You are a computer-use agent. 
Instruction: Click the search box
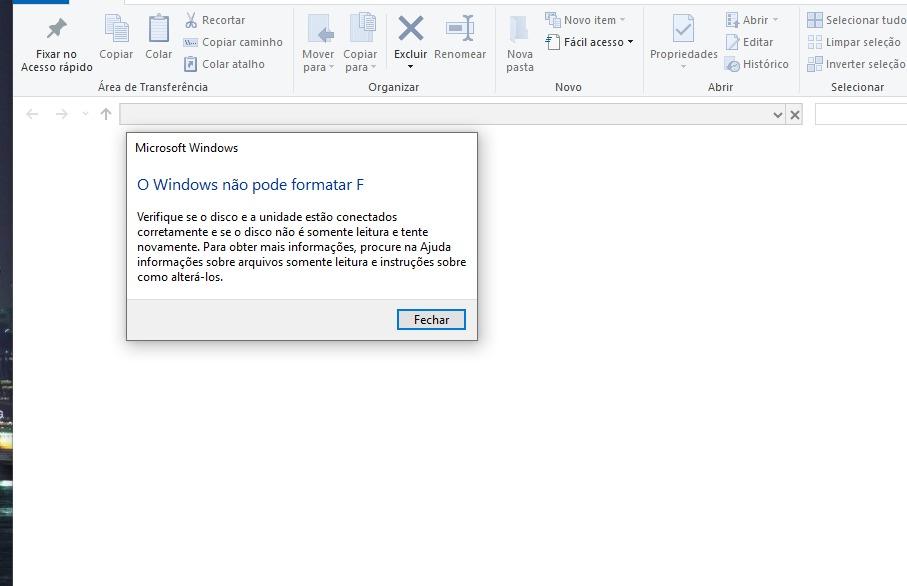[x=861, y=114]
